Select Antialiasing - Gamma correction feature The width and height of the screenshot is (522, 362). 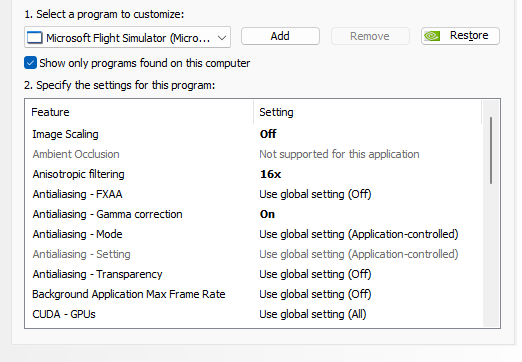click(x=107, y=214)
